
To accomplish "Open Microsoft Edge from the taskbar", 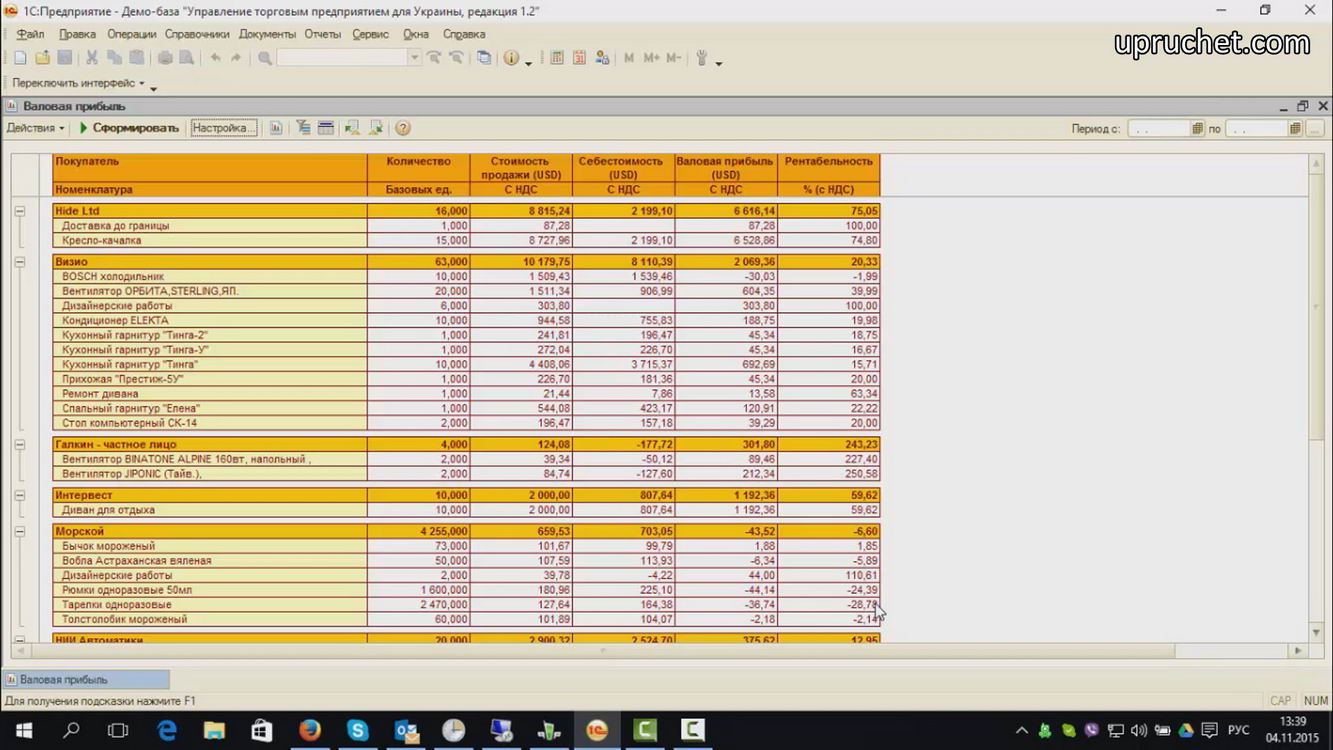I will [166, 731].
